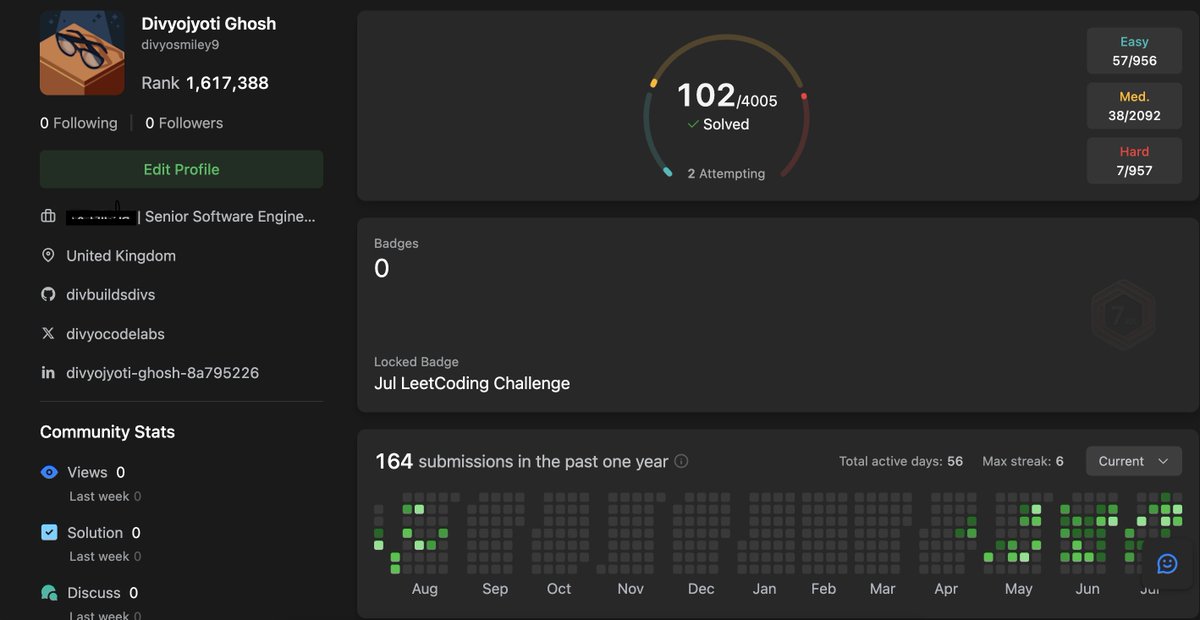The width and height of the screenshot is (1200, 620).
Task: Click the blue Views eye icon
Action: pos(49,472)
